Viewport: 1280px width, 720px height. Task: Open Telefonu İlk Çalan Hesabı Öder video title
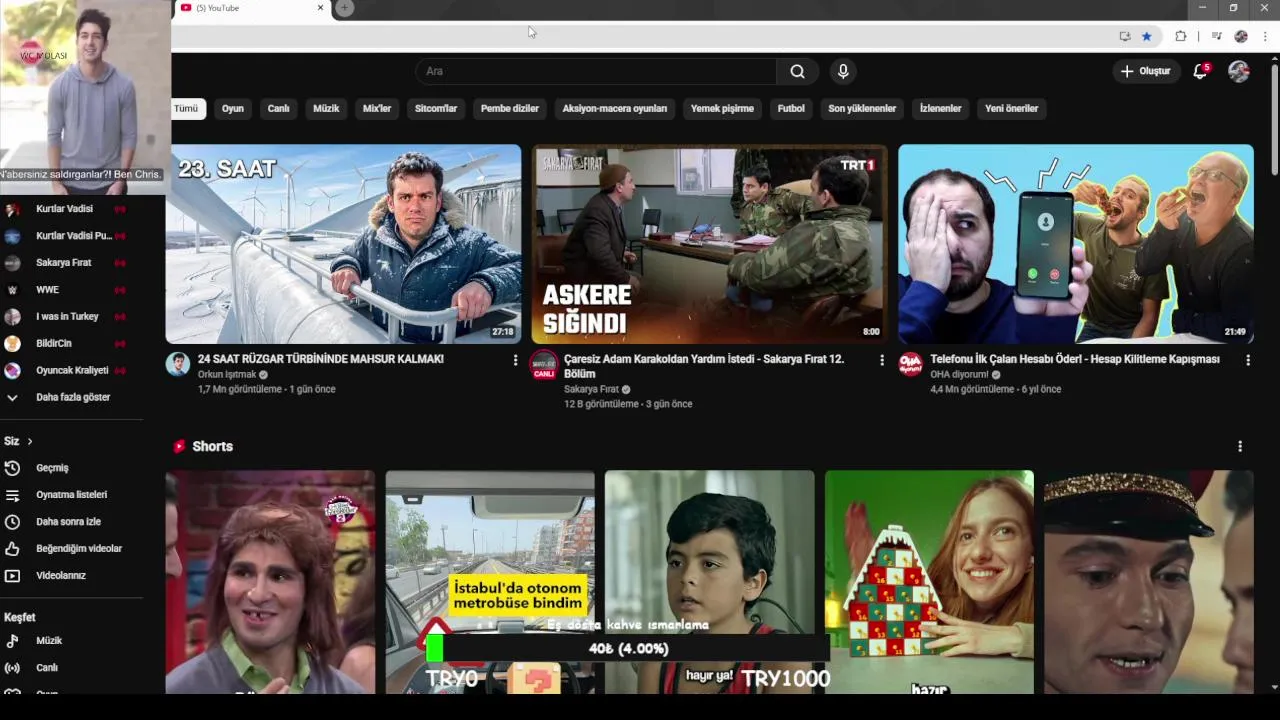pos(1075,359)
